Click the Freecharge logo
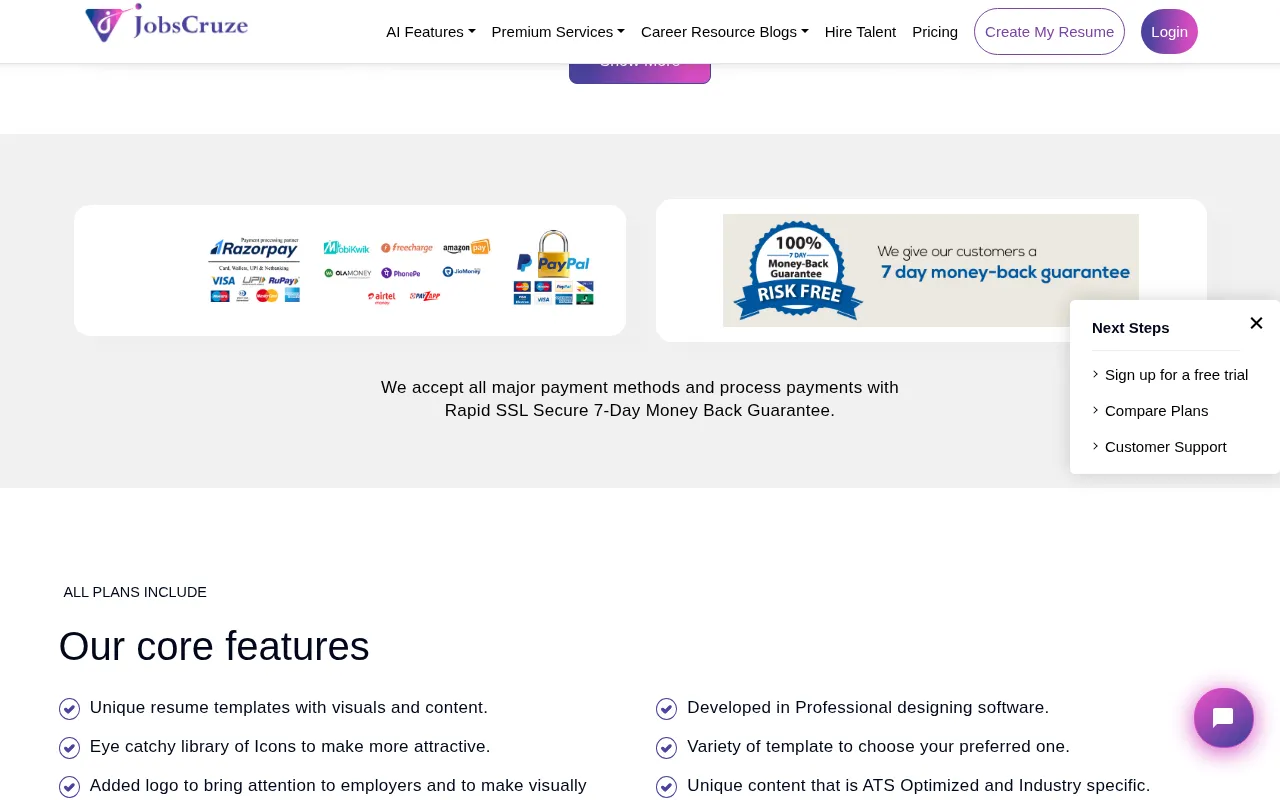Viewport: 1280px width, 800px height. tap(407, 247)
